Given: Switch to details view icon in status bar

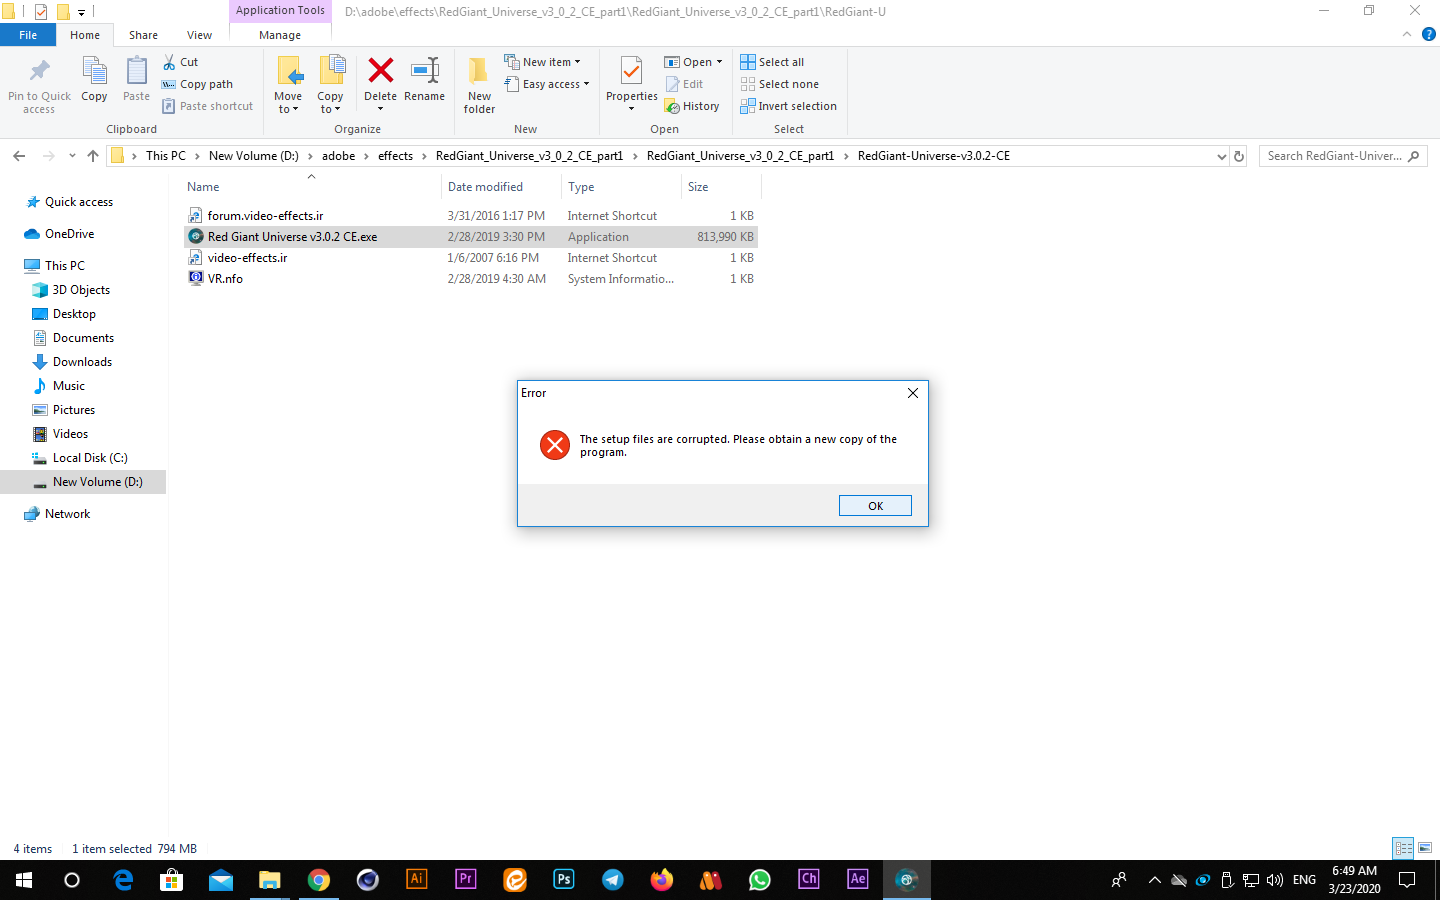Looking at the screenshot, I should [1403, 848].
